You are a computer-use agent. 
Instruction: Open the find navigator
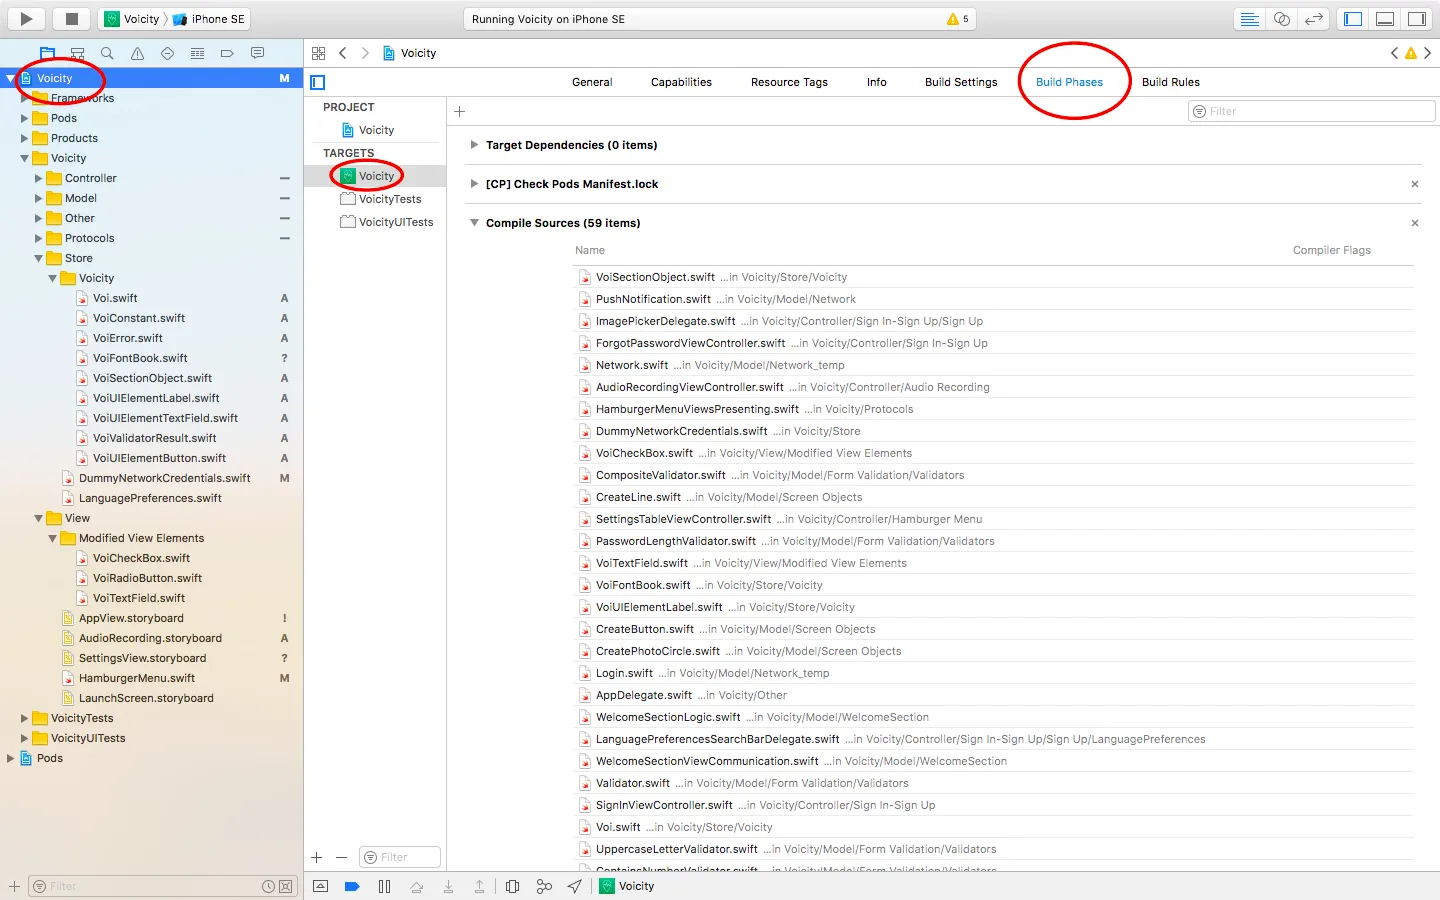tap(107, 53)
